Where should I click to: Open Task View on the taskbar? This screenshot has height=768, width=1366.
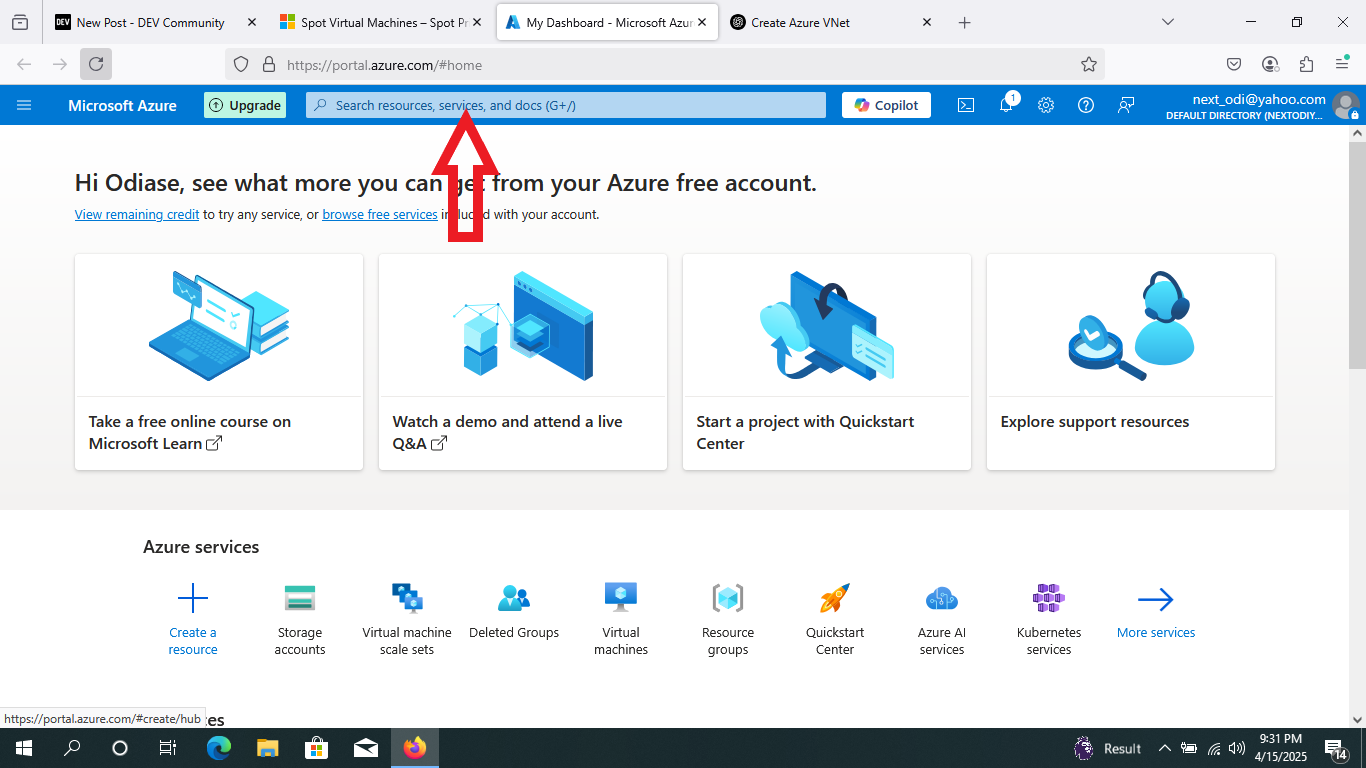tap(168, 748)
